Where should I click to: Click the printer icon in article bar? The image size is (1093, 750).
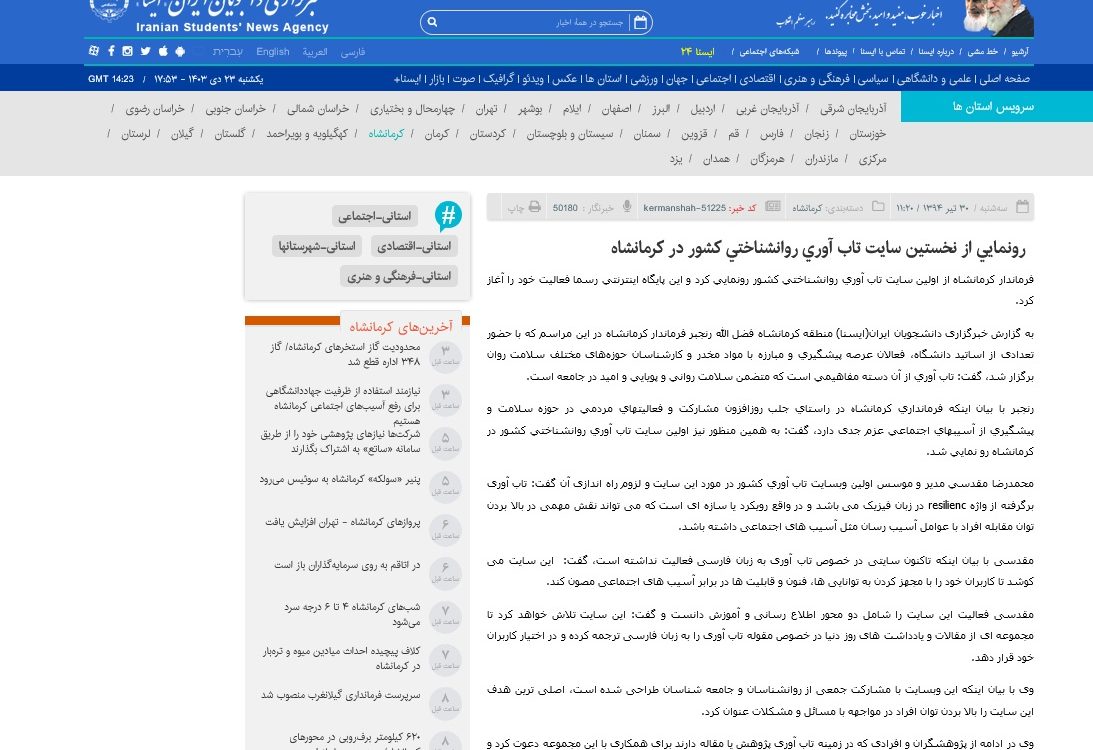(535, 207)
